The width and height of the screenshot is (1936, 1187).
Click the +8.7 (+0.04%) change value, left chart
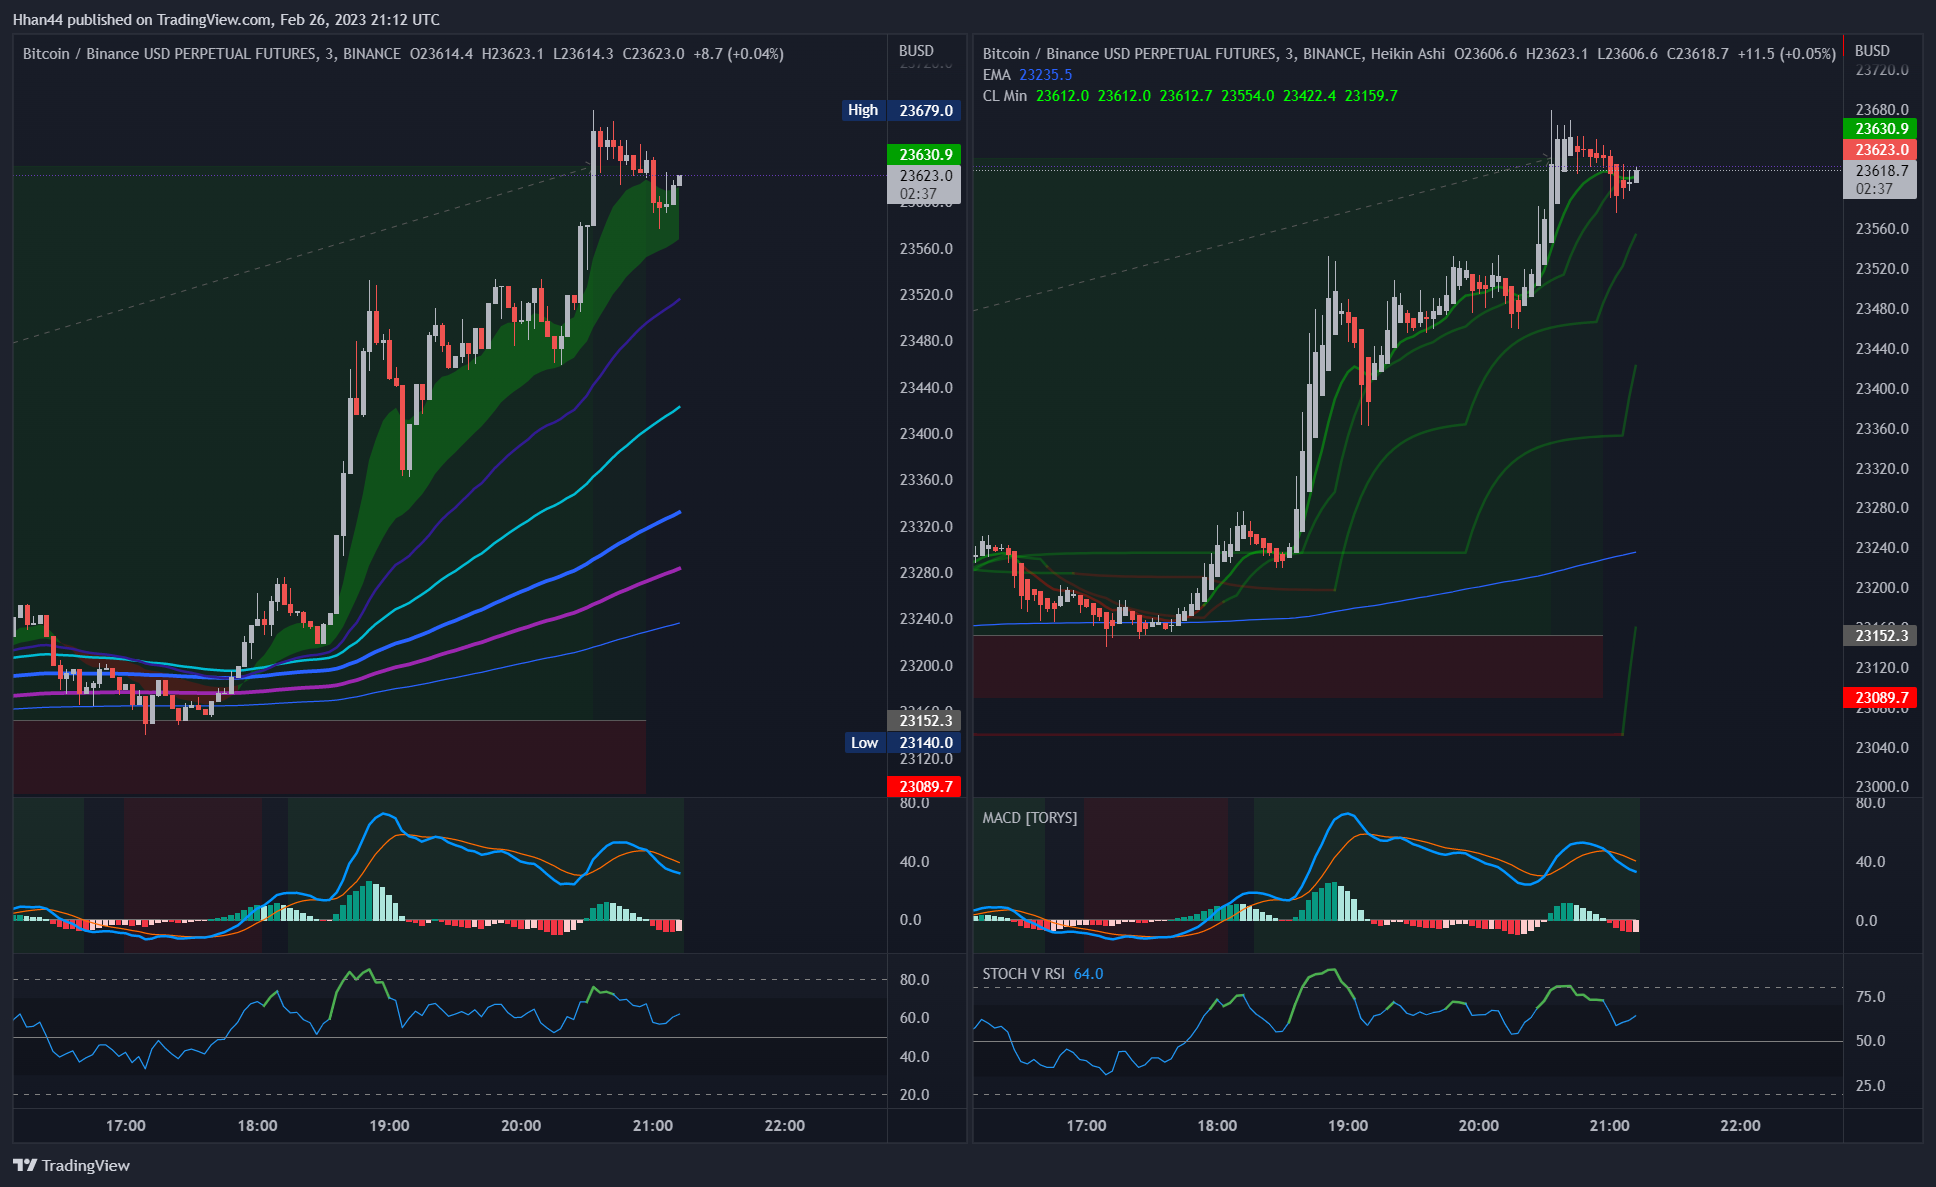(x=738, y=54)
